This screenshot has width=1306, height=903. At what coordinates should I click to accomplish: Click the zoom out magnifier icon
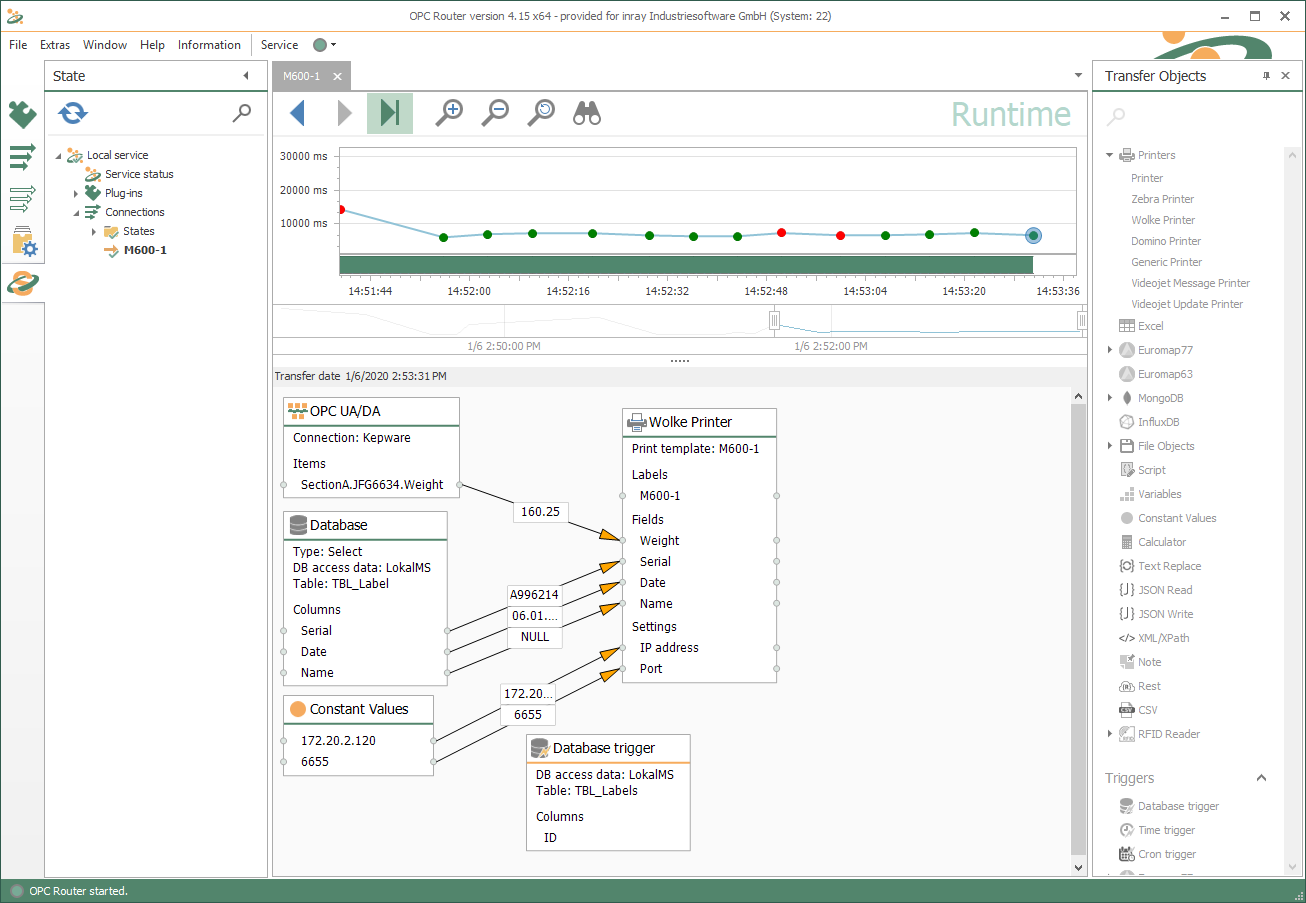(x=495, y=113)
